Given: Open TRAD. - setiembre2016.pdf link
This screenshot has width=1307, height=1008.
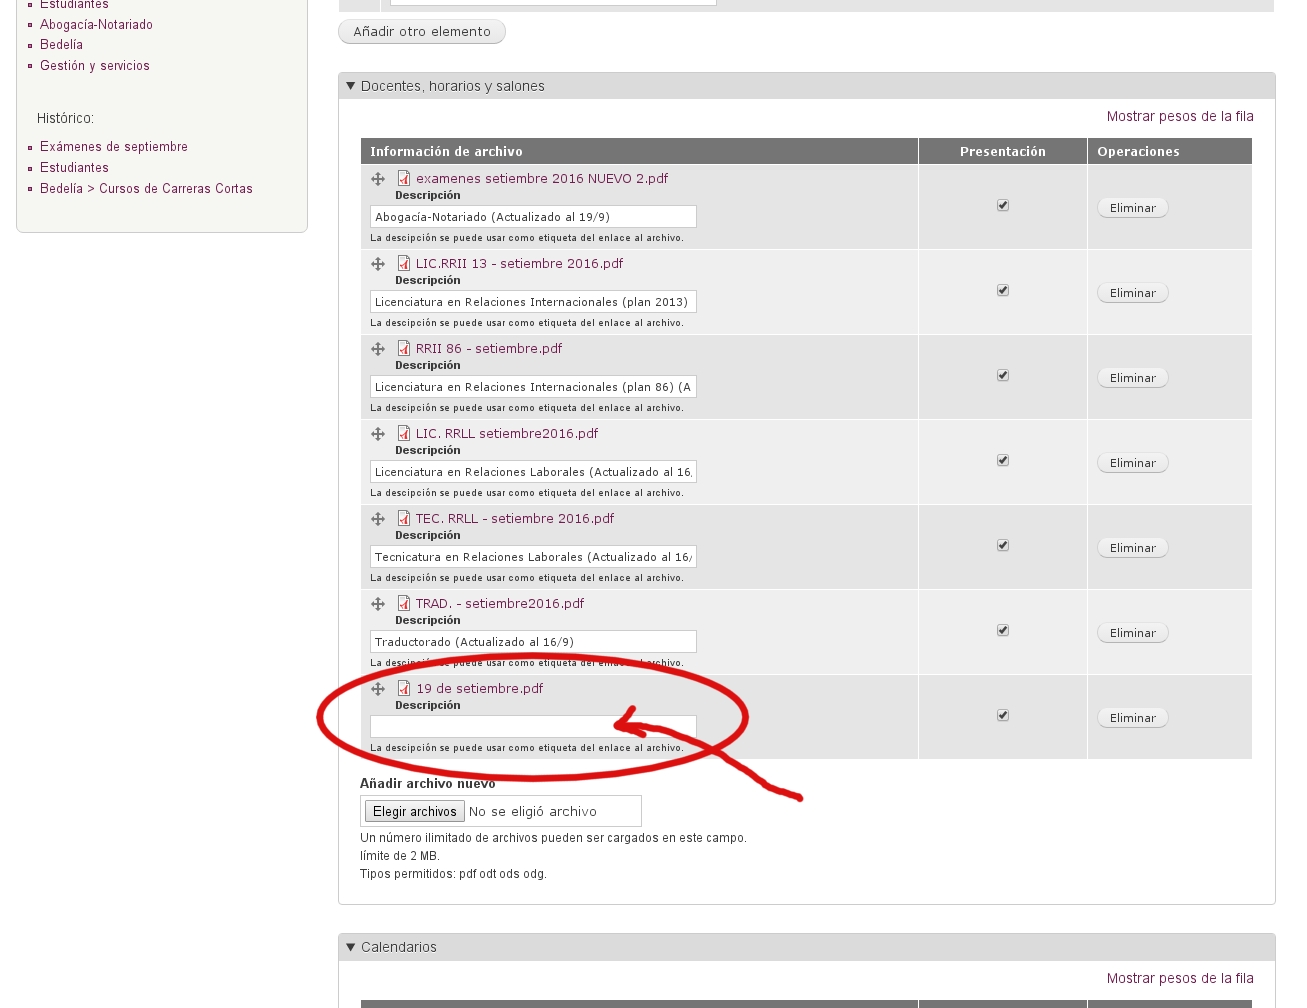Looking at the screenshot, I should click(500, 604).
